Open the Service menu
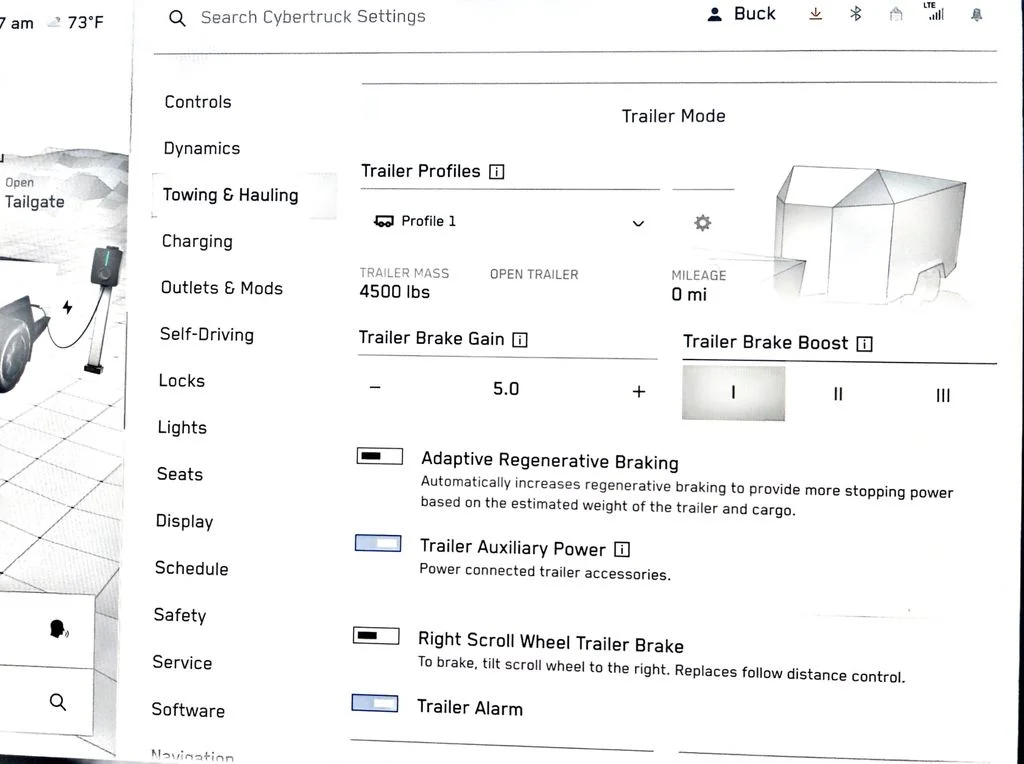1024x764 pixels. [182, 662]
